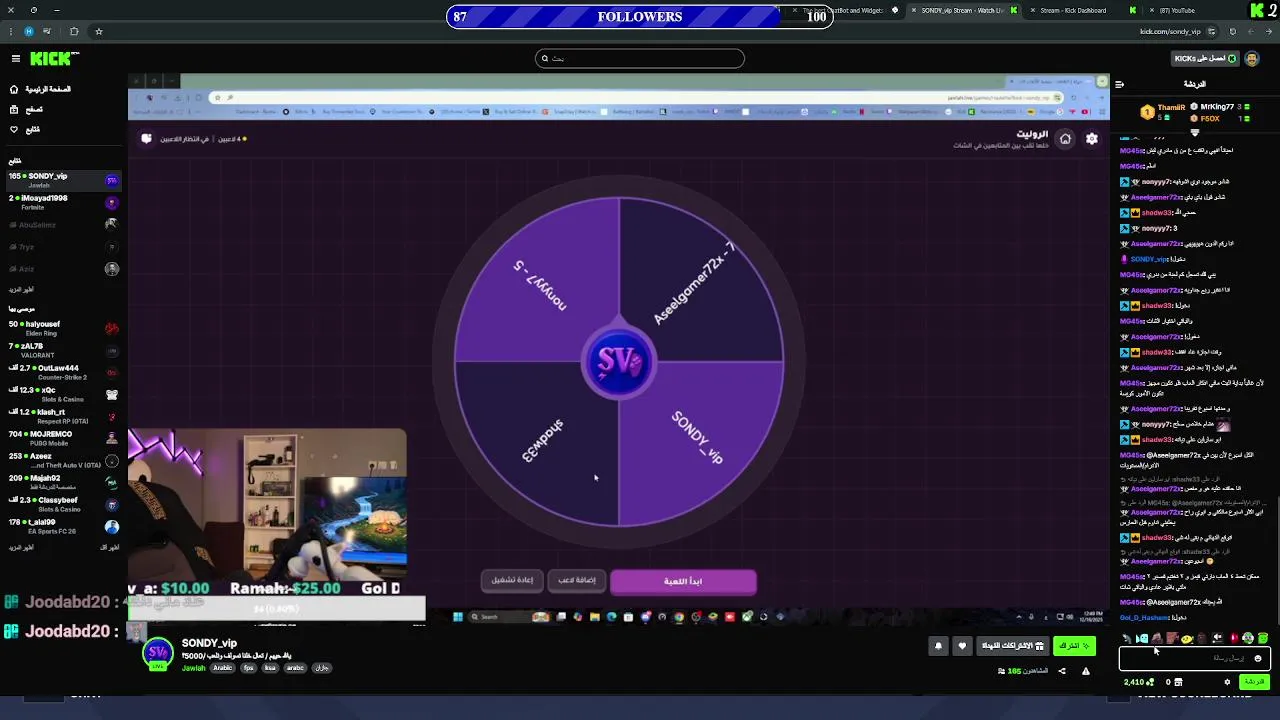
Task: Select t_alal99 EA Sports FC 26 channel
Action: (x=64, y=526)
